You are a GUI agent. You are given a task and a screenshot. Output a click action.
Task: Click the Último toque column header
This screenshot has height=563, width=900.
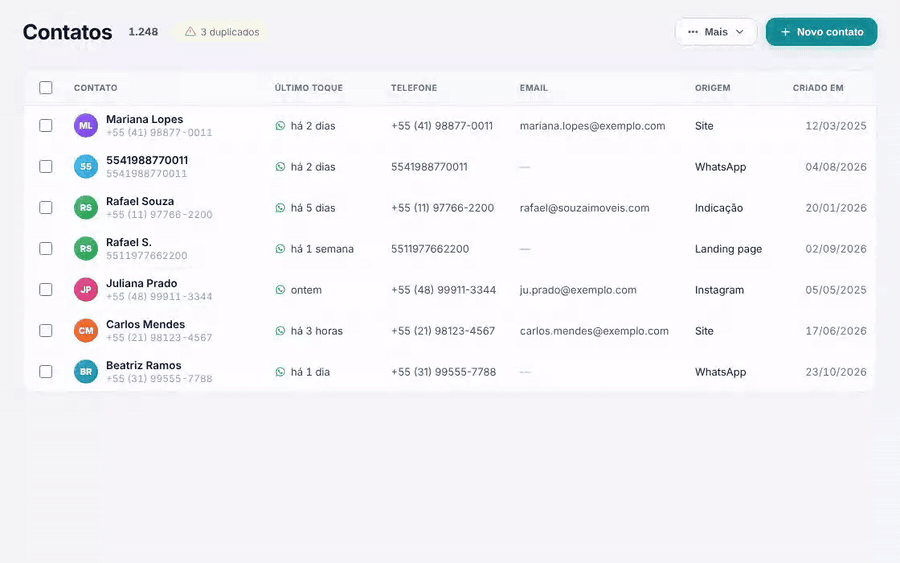tap(308, 88)
